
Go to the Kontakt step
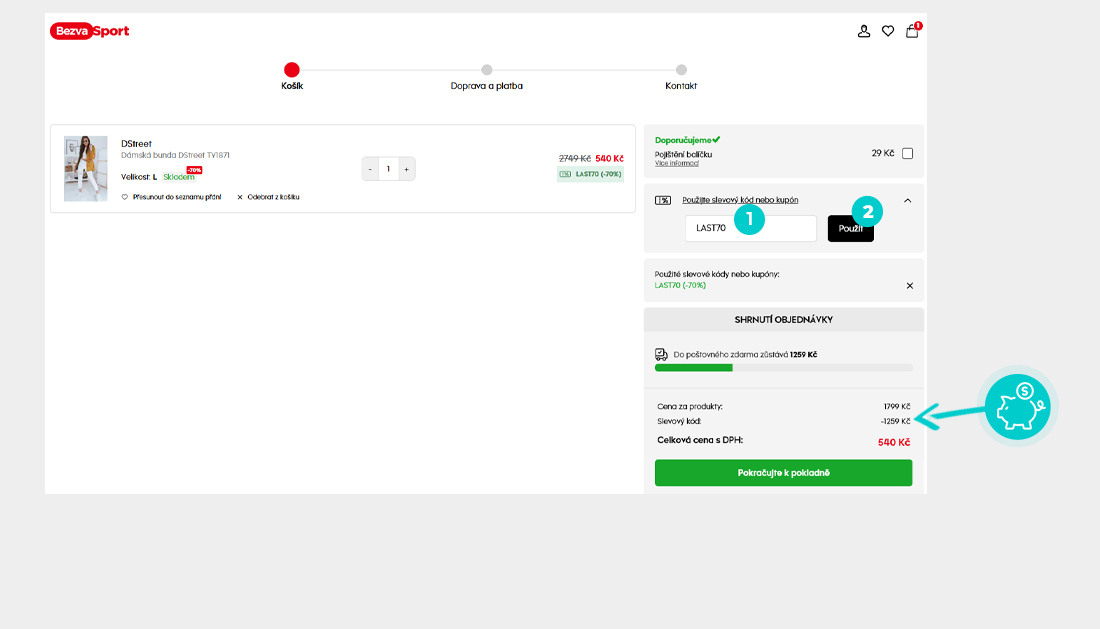[681, 70]
